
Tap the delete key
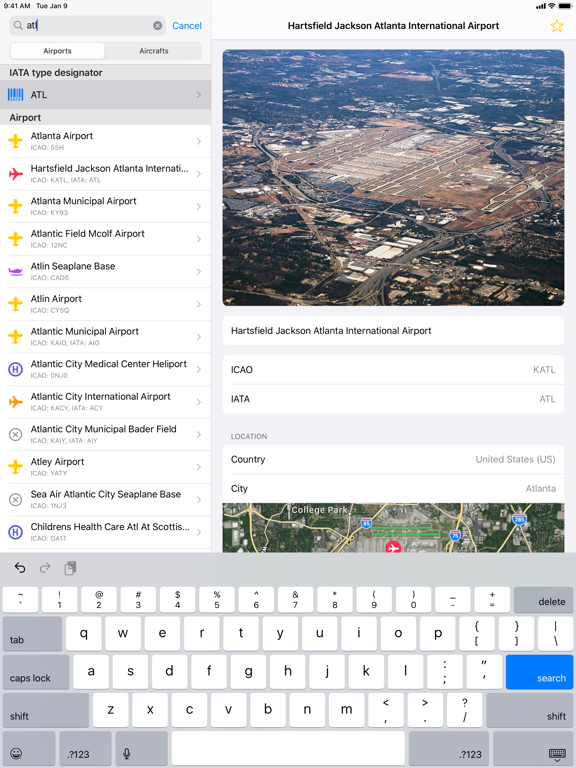pos(543,600)
